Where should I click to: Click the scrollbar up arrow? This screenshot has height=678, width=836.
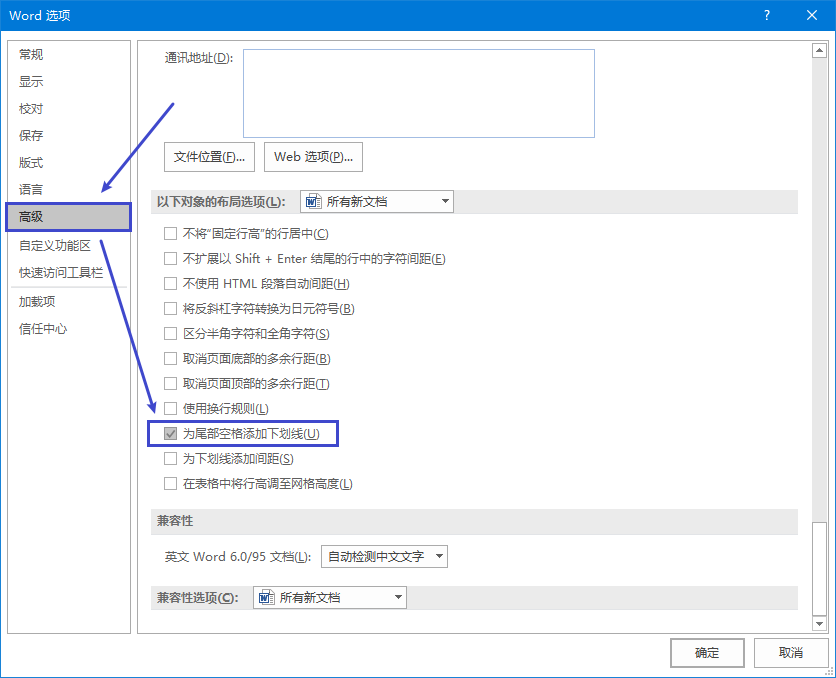pos(819,51)
